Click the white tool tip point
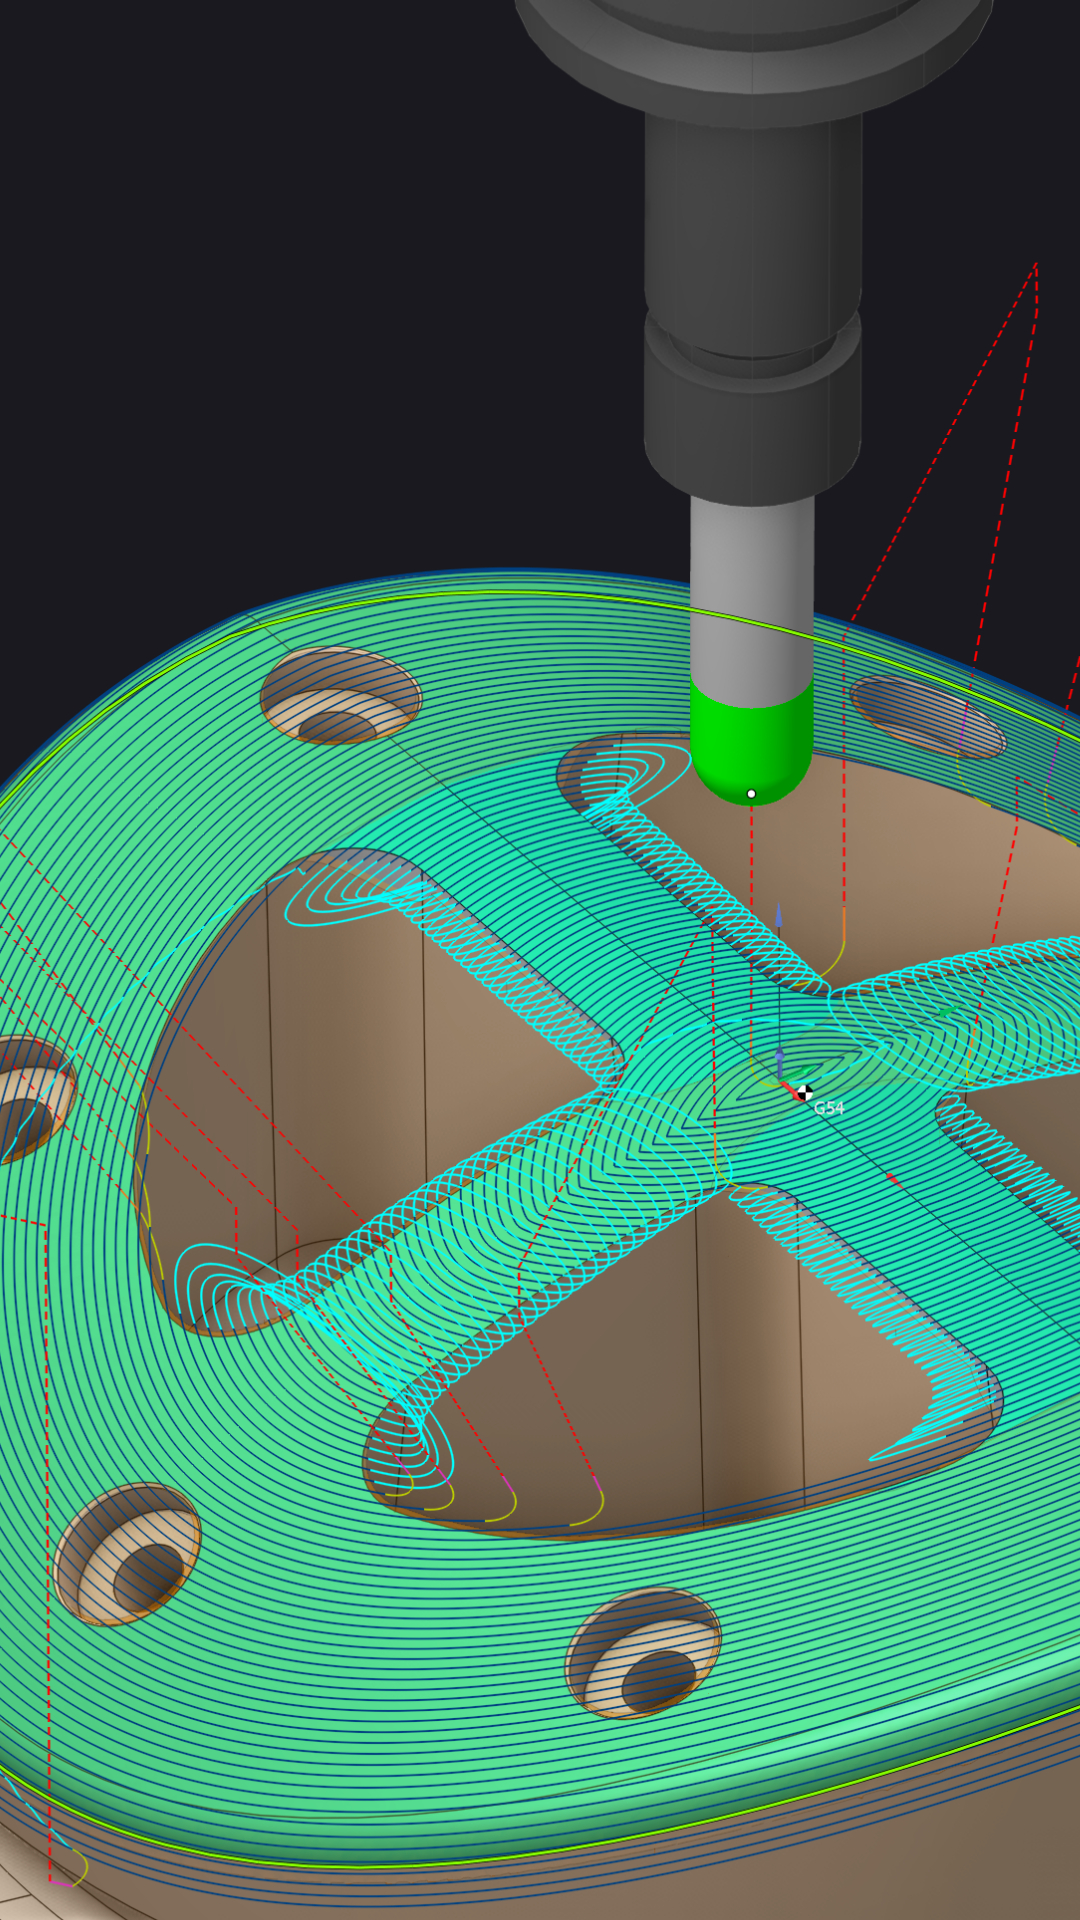1080x1920 pixels. pos(751,794)
